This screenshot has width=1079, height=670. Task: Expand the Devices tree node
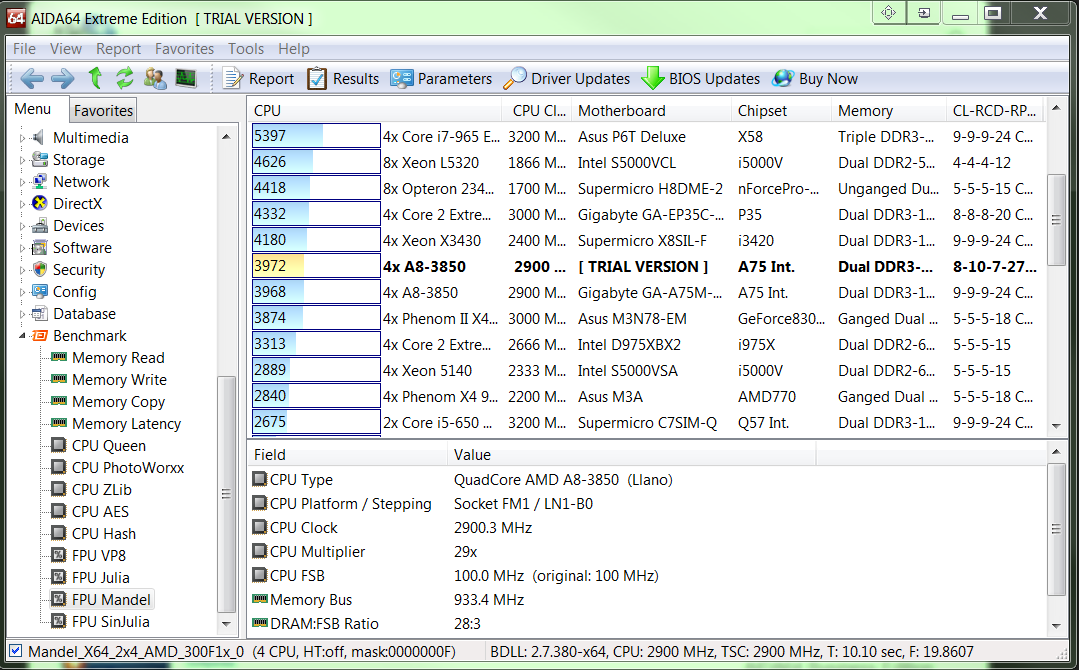(x=22, y=226)
